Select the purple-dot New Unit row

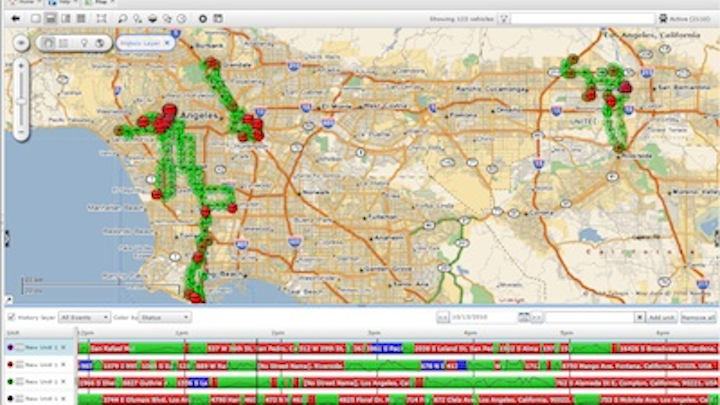(39, 348)
